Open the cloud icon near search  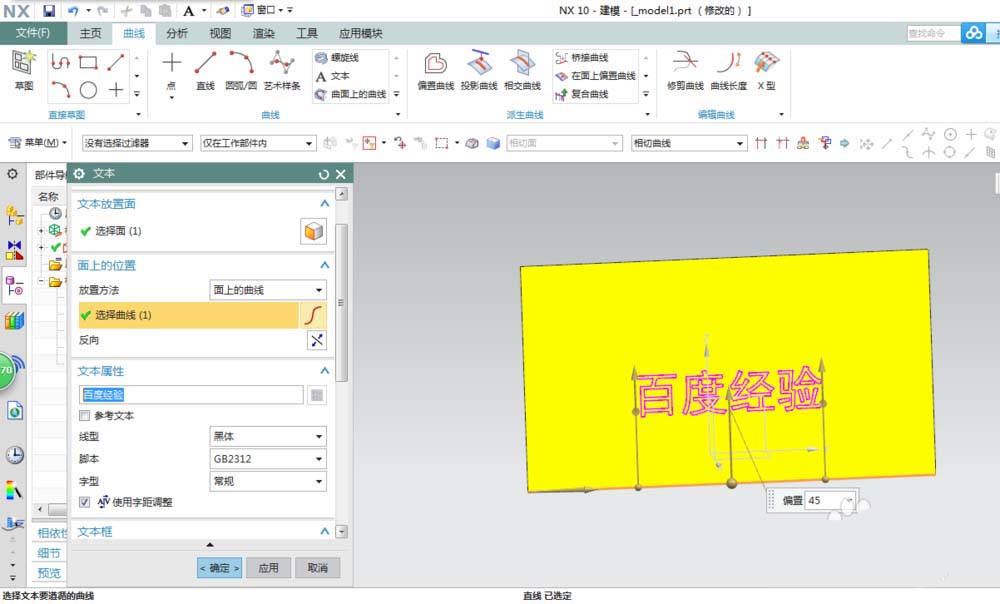point(973,33)
